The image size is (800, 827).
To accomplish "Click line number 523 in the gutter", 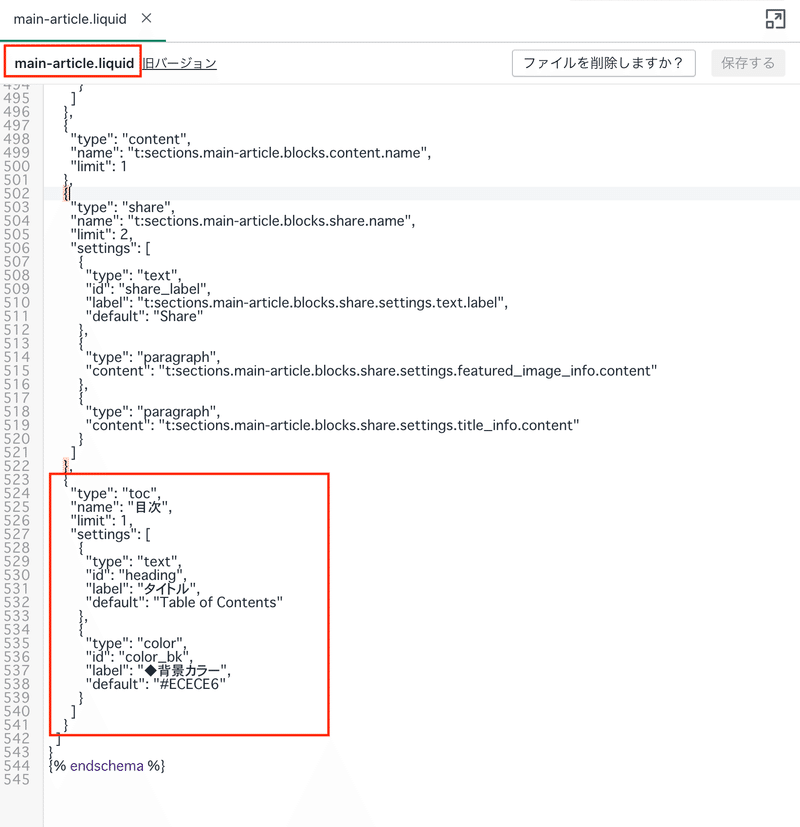I will pyautogui.click(x=16, y=480).
